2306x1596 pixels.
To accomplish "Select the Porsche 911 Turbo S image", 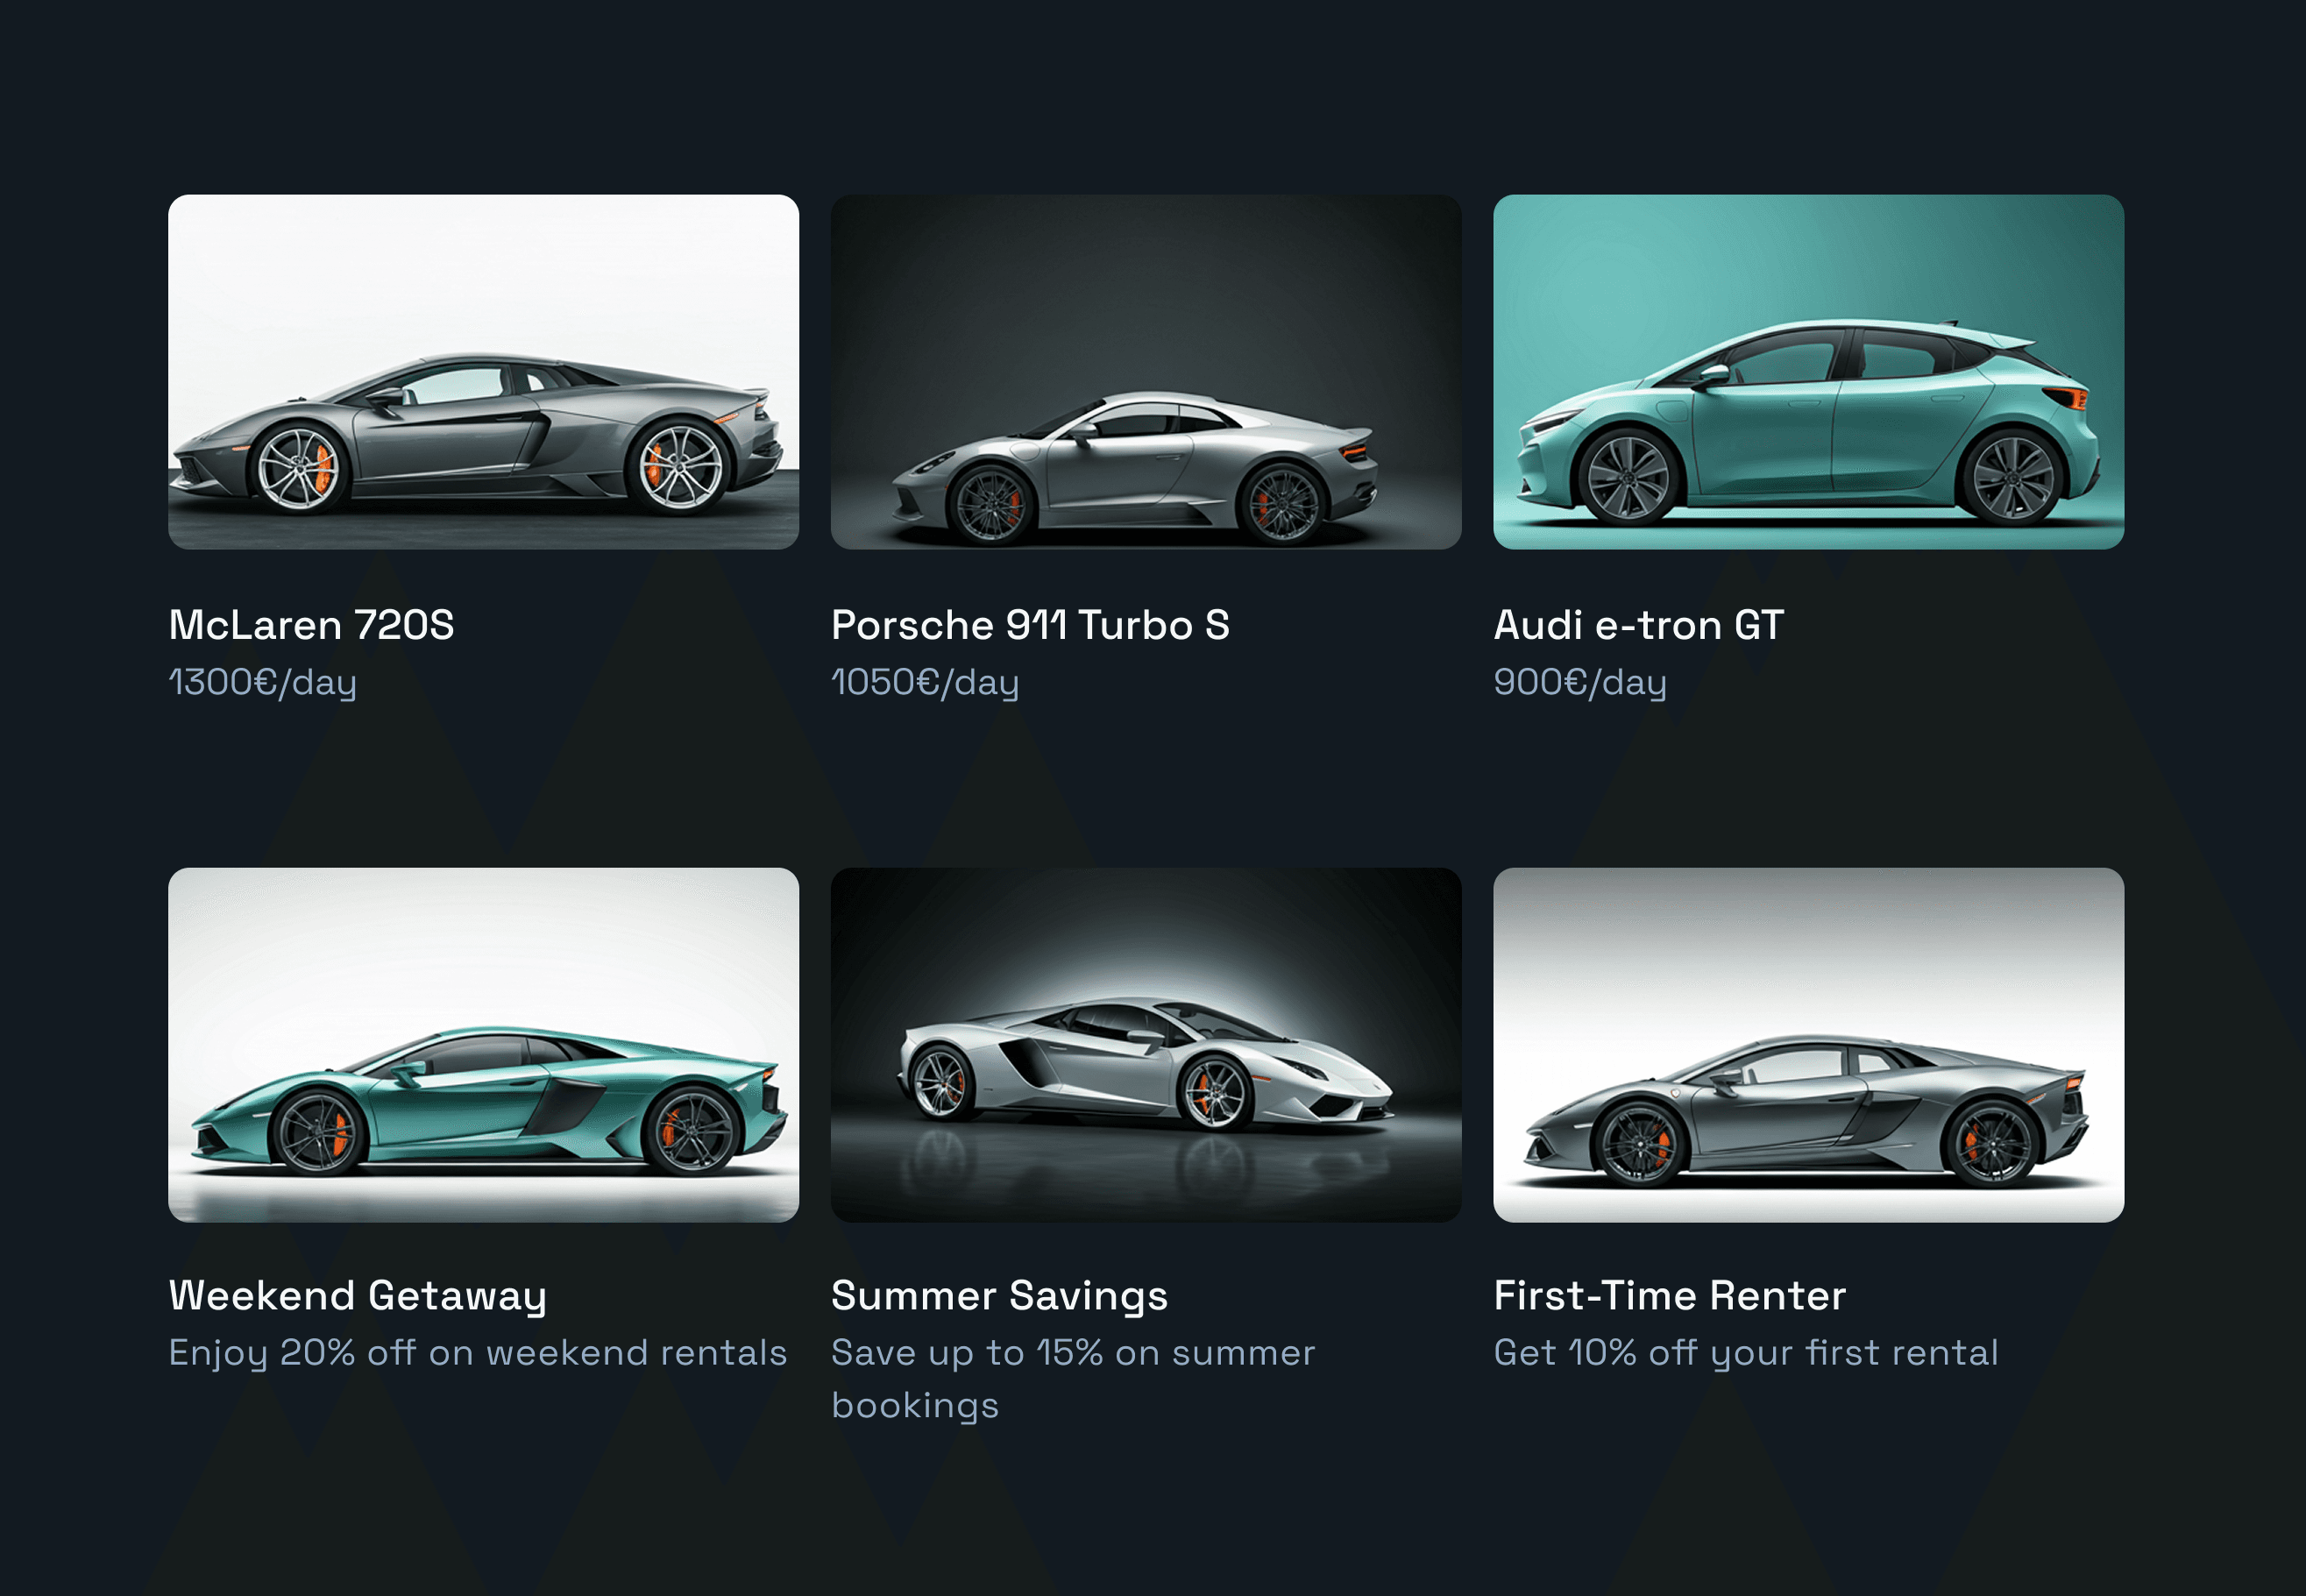I will pos(1146,371).
